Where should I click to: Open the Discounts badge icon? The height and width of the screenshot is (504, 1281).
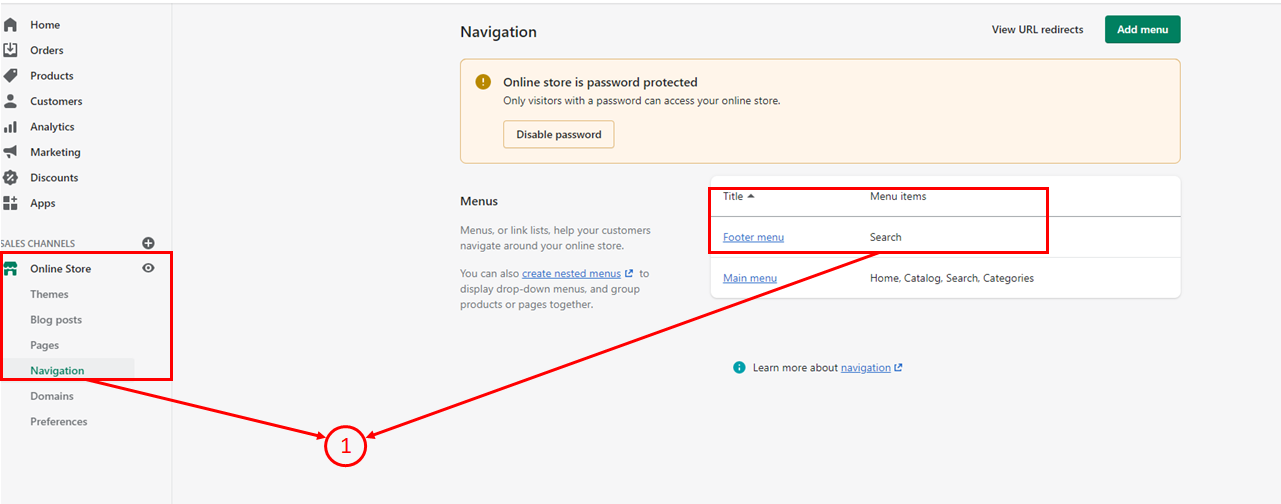coord(10,178)
